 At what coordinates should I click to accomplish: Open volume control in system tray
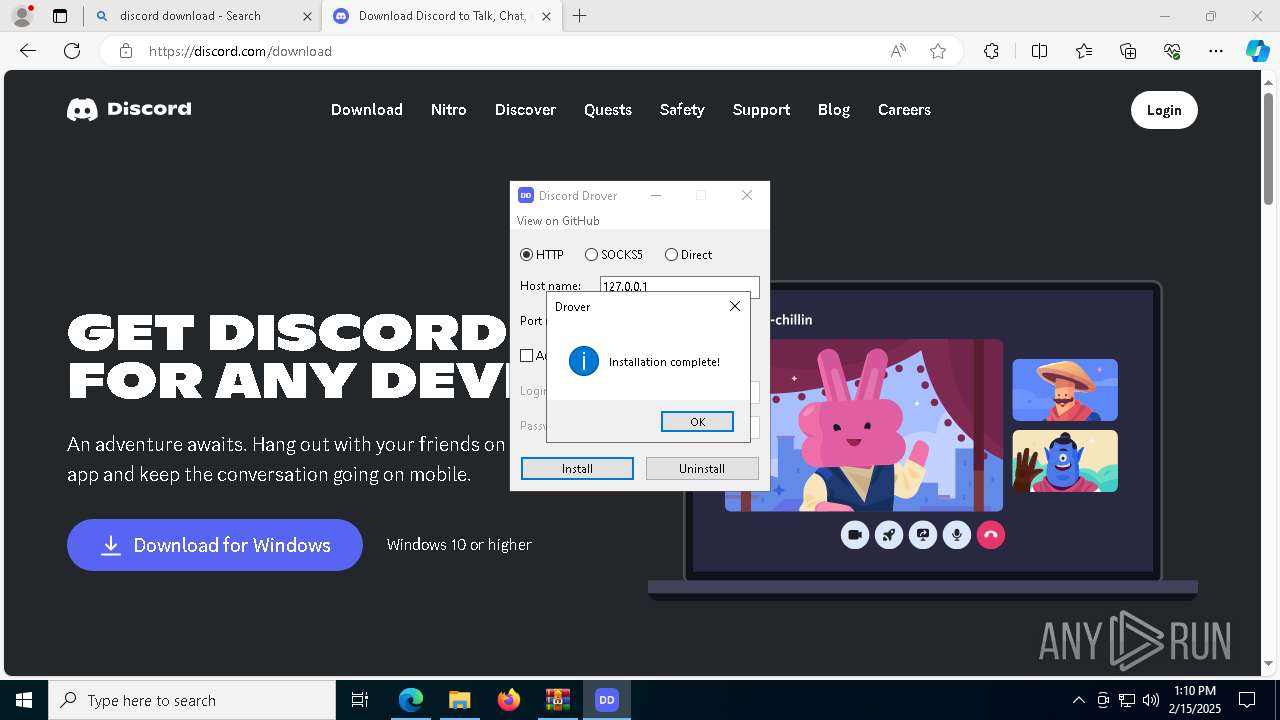coord(1151,700)
